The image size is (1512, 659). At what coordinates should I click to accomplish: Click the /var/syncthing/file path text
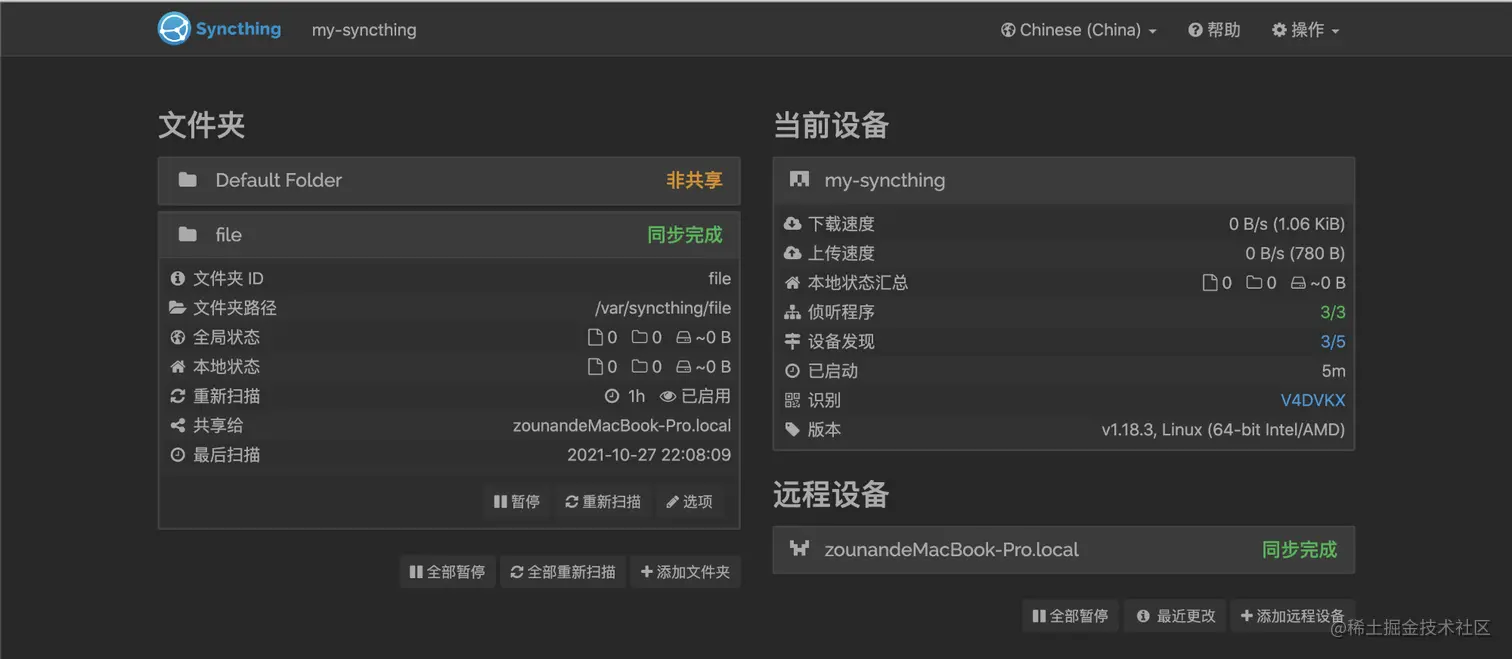[x=663, y=308]
